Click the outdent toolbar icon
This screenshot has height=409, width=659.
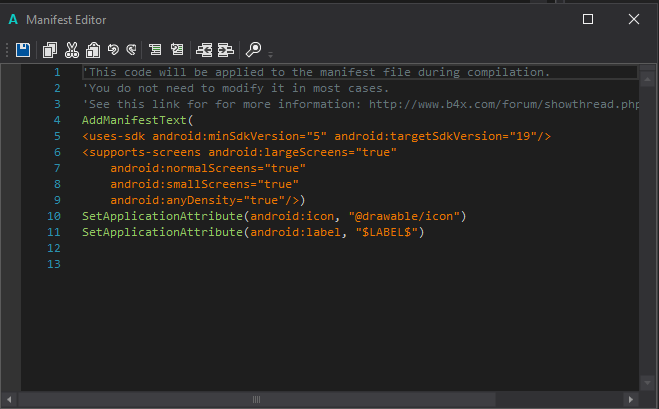coord(204,49)
